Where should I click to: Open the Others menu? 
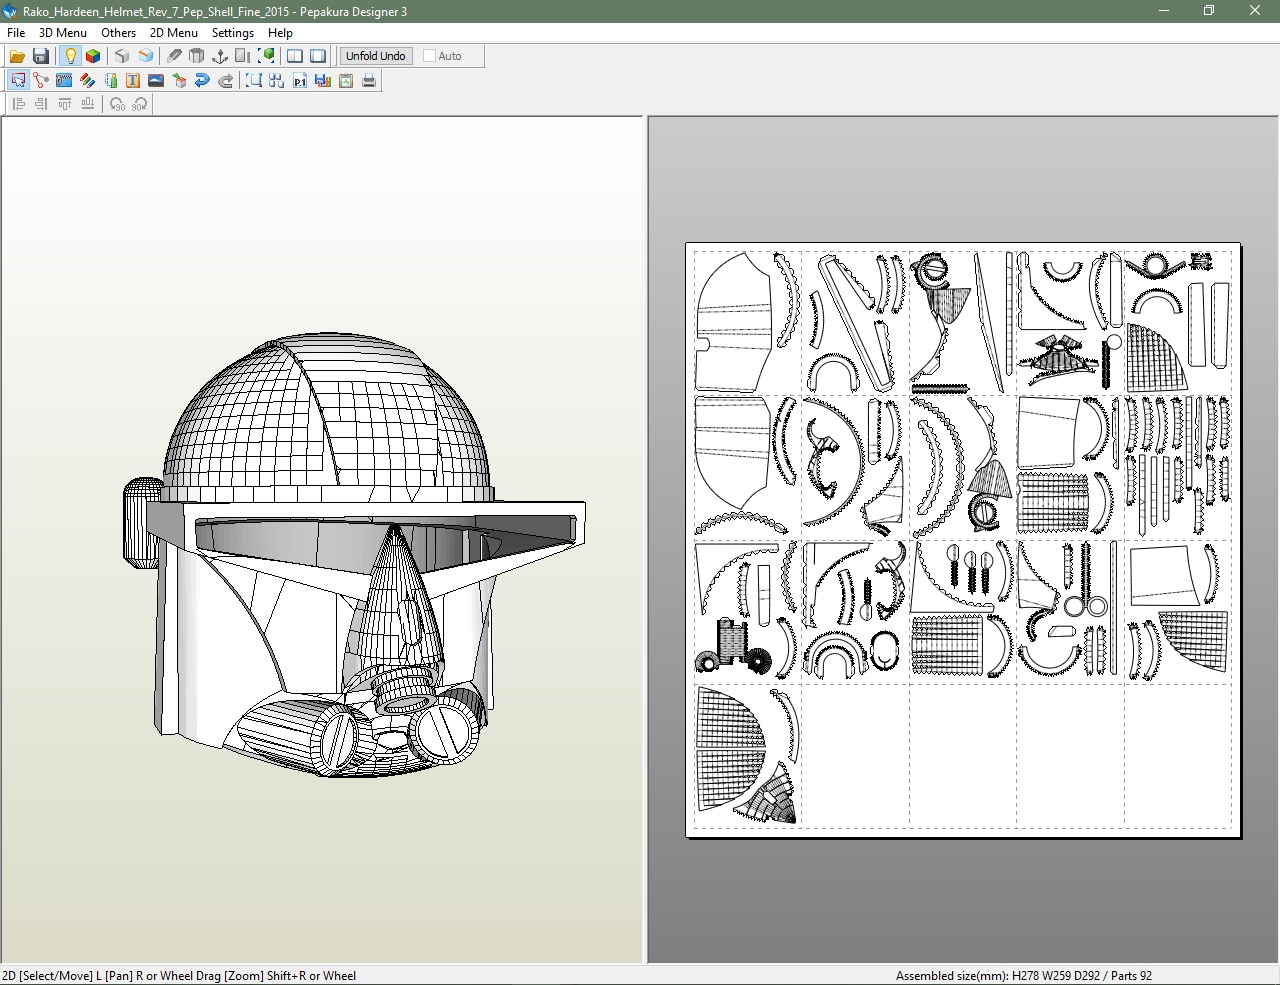click(118, 32)
